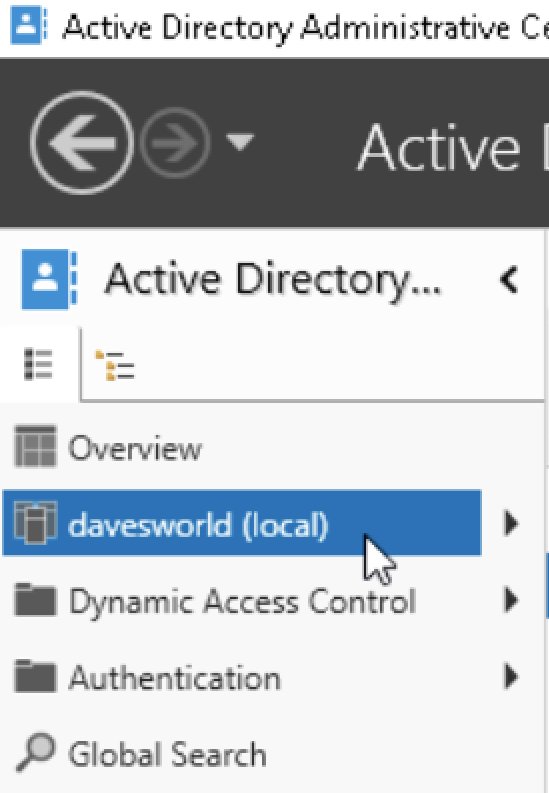Click the Overview grid icon

35,446
